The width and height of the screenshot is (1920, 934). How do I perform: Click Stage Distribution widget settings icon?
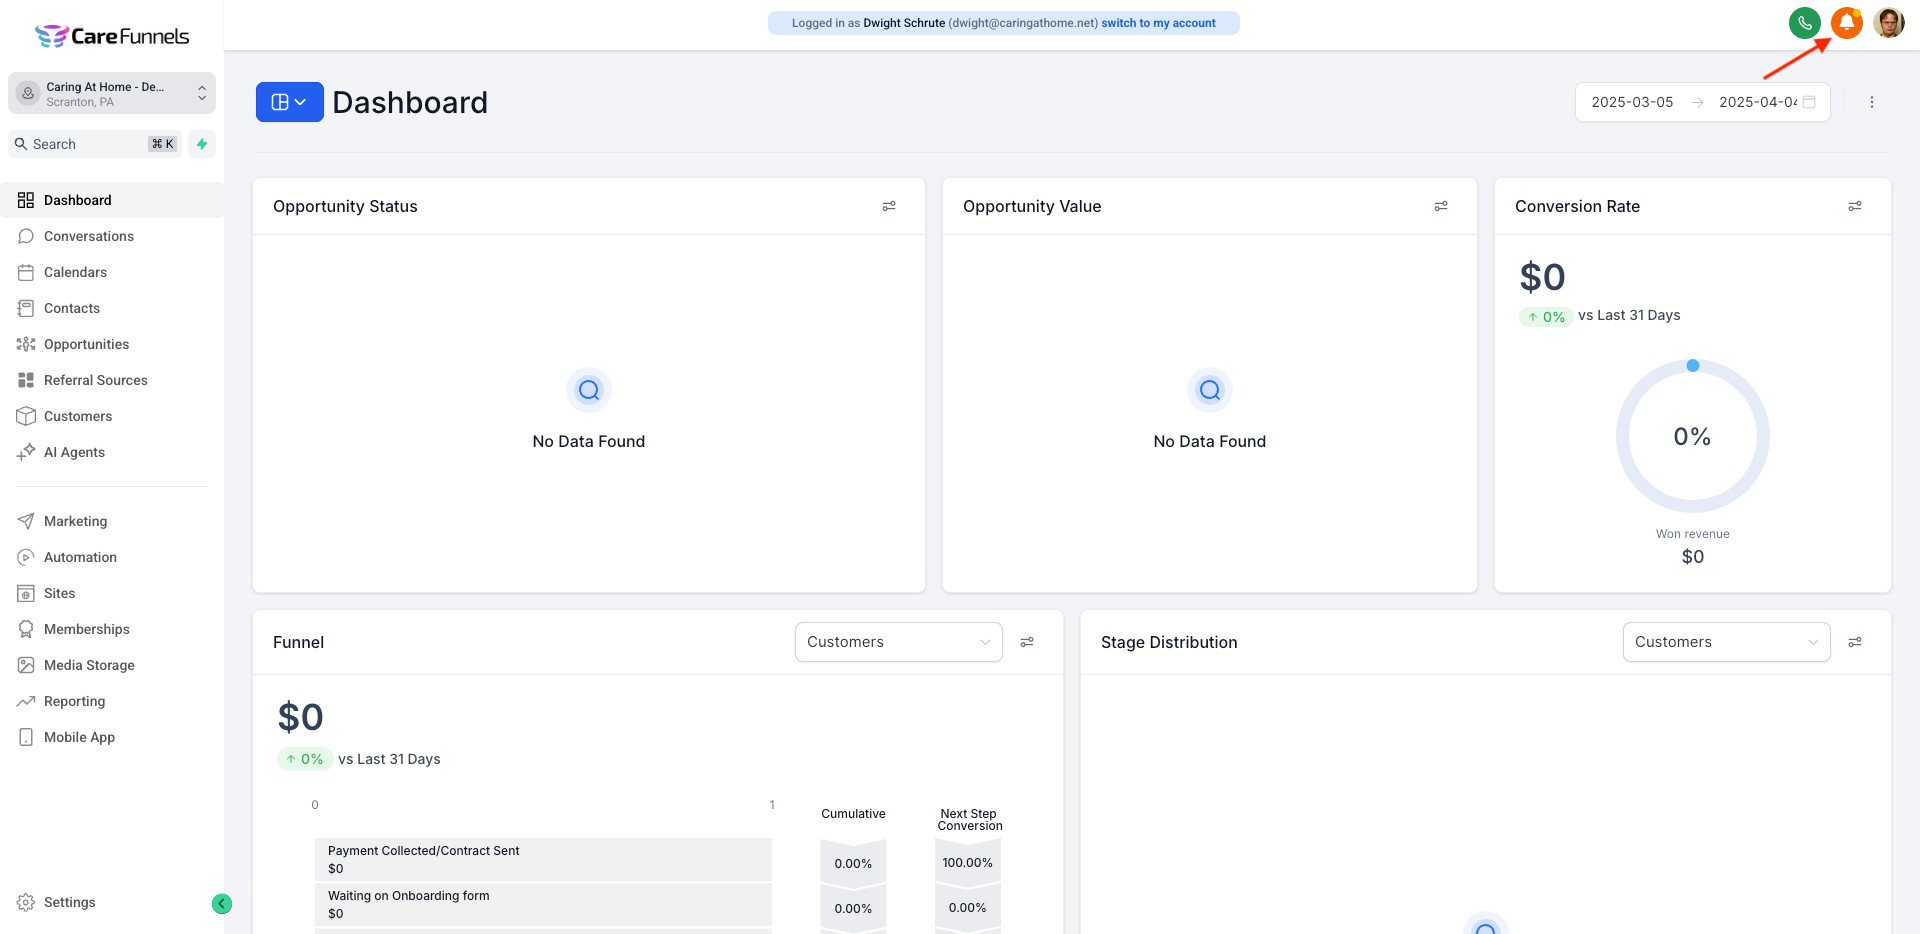(x=1854, y=642)
